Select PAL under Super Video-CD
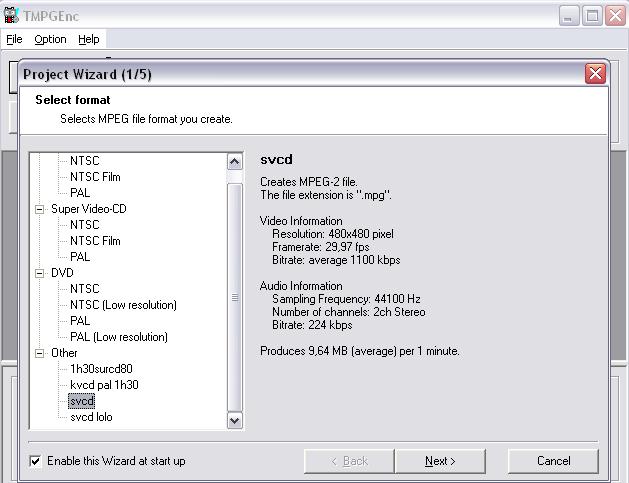Viewport: 629px width, 483px height. (x=80, y=257)
